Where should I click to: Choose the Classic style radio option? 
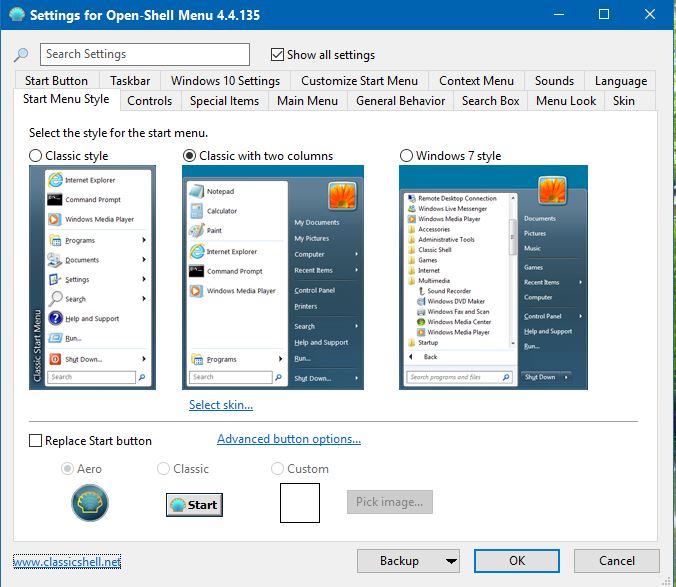pyautogui.click(x=37, y=156)
